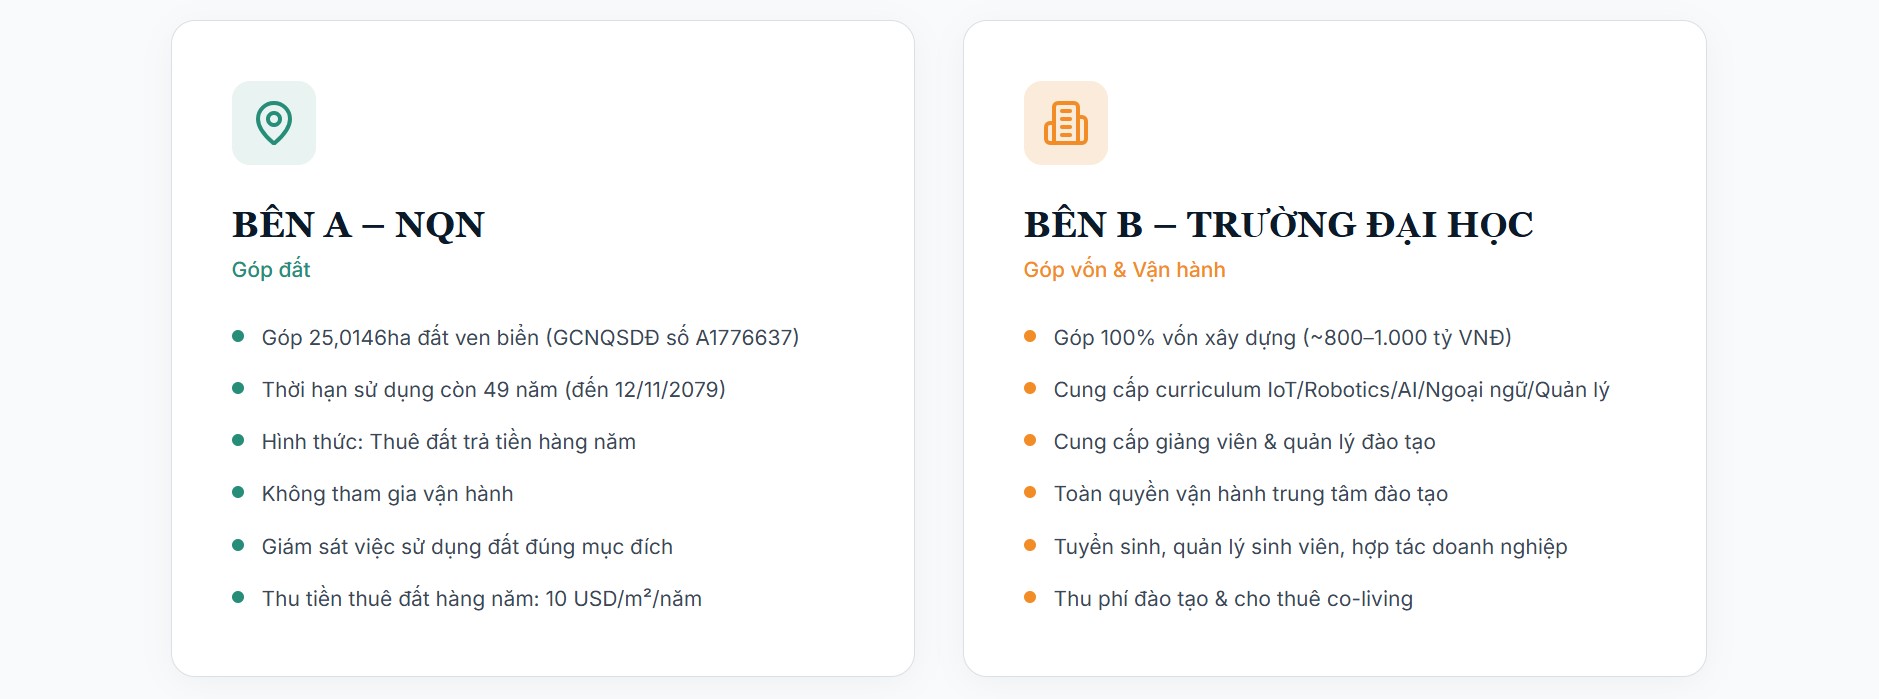Click the Toàn quyền vận hành trung tâm item
This screenshot has width=1879, height=699.
[x=1250, y=494]
